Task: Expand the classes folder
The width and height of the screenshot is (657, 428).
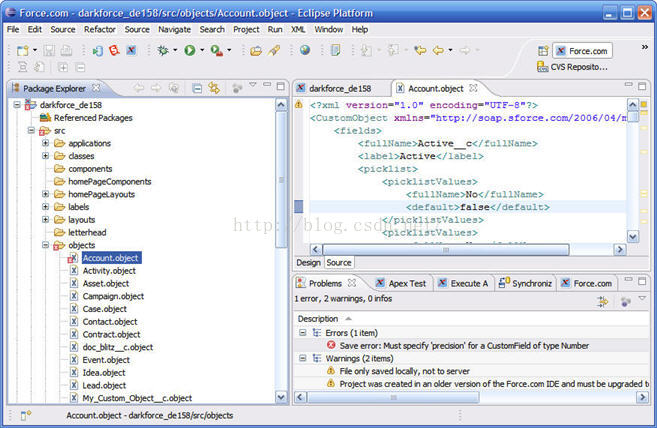Action: 45,156
